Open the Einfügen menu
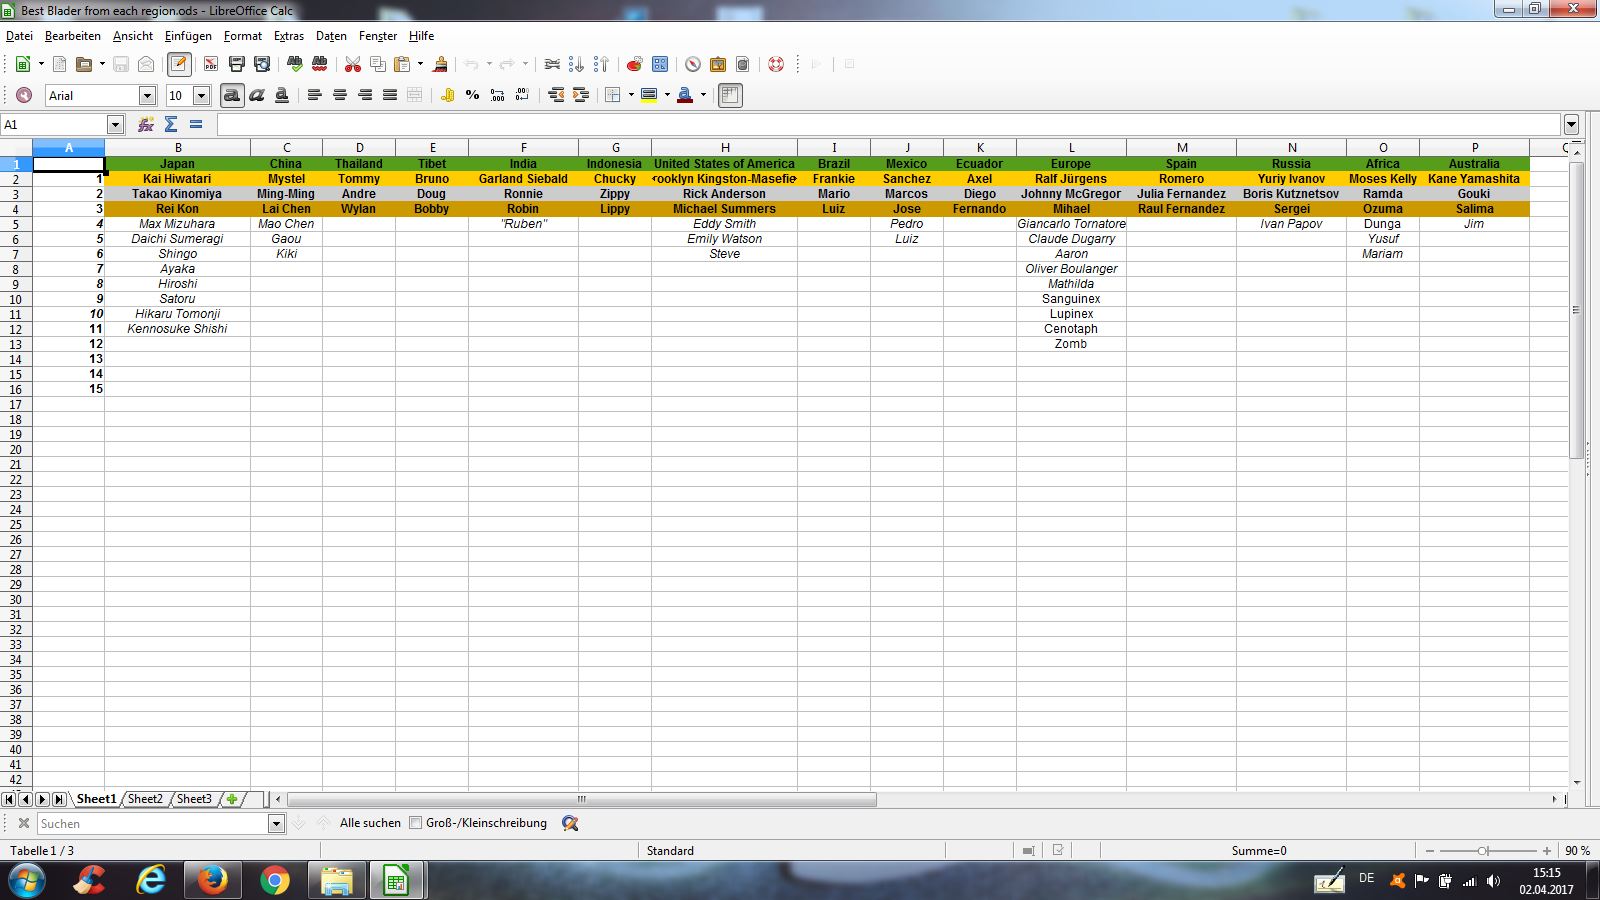 [x=188, y=36]
